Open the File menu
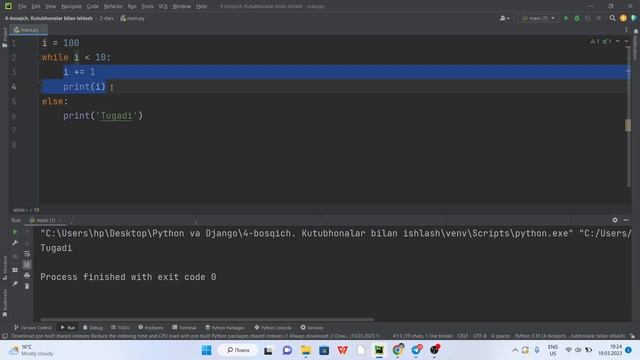The width and height of the screenshot is (640, 360). tap(22, 7)
